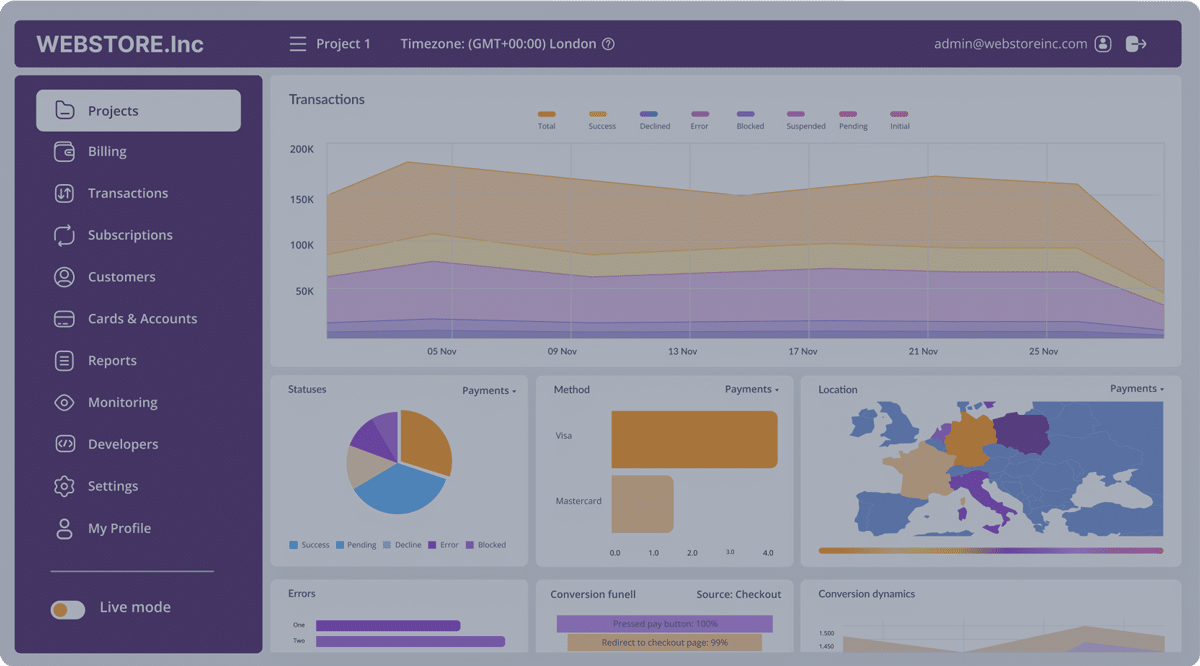Open the Project 1 hamburger menu
This screenshot has height=666, width=1200.
click(297, 44)
